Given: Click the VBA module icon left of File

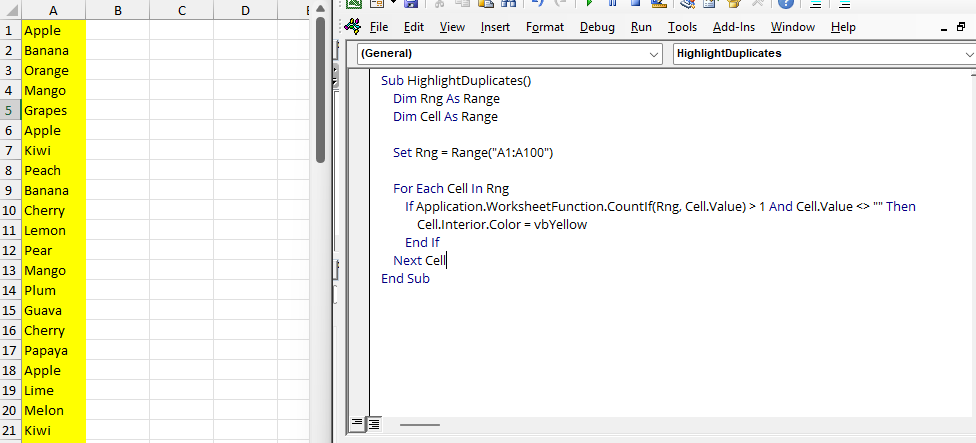Looking at the screenshot, I should pyautogui.click(x=352, y=27).
